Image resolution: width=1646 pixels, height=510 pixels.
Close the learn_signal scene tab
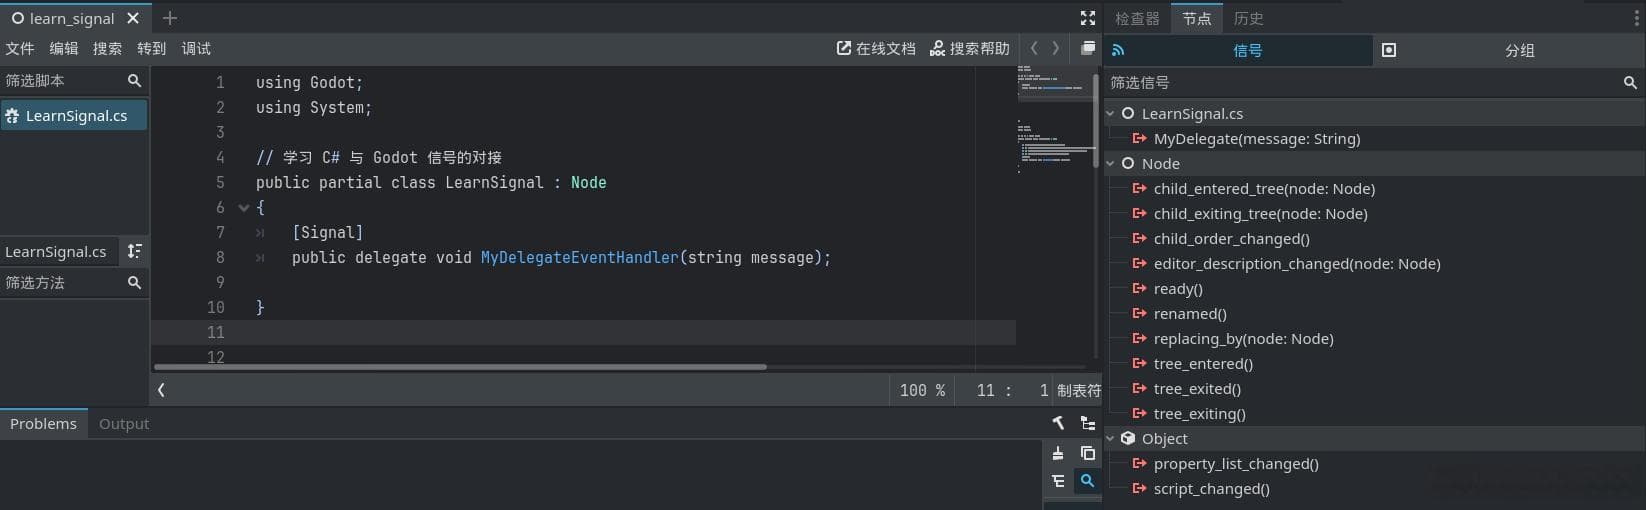click(x=133, y=18)
